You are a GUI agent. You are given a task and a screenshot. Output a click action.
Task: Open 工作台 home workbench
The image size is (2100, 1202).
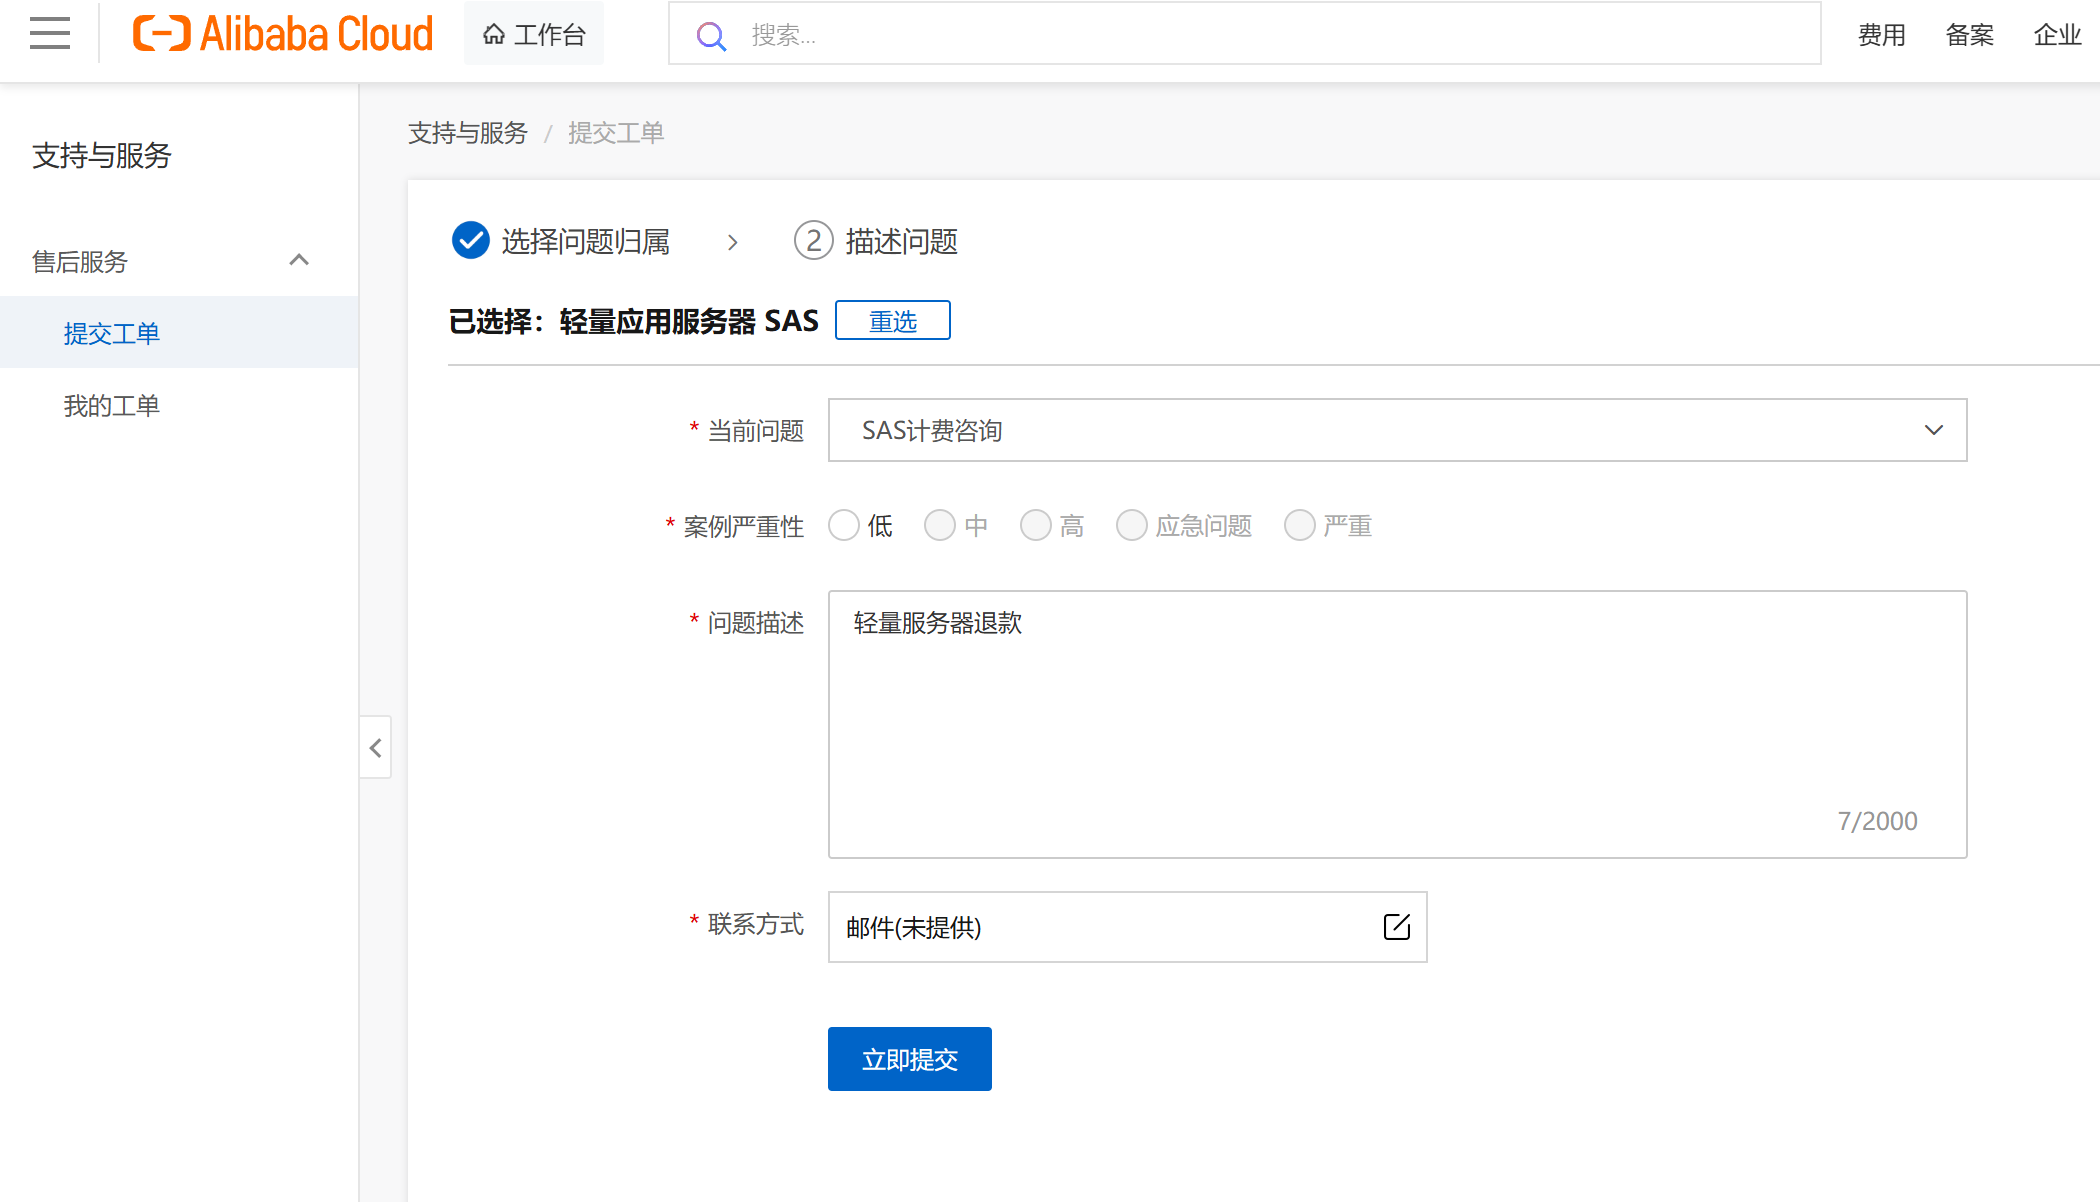(534, 35)
